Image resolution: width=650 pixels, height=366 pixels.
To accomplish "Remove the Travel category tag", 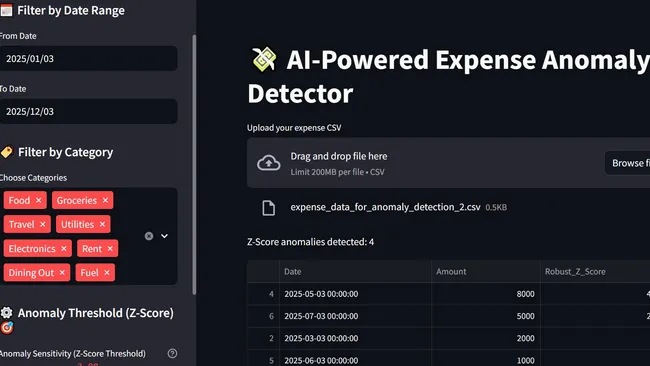I will point(43,224).
